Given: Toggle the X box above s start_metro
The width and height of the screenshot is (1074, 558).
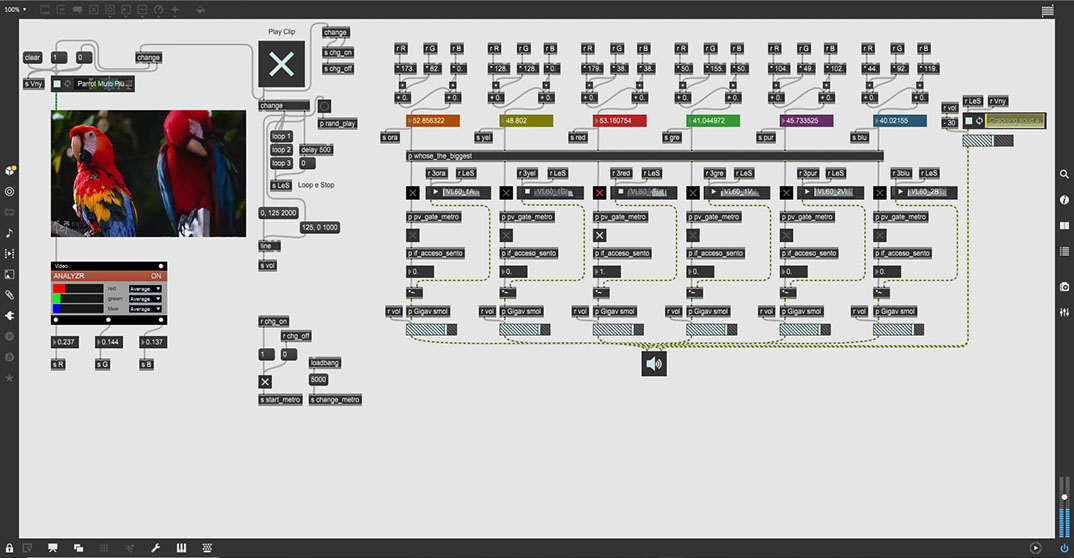Looking at the screenshot, I should tap(265, 382).
